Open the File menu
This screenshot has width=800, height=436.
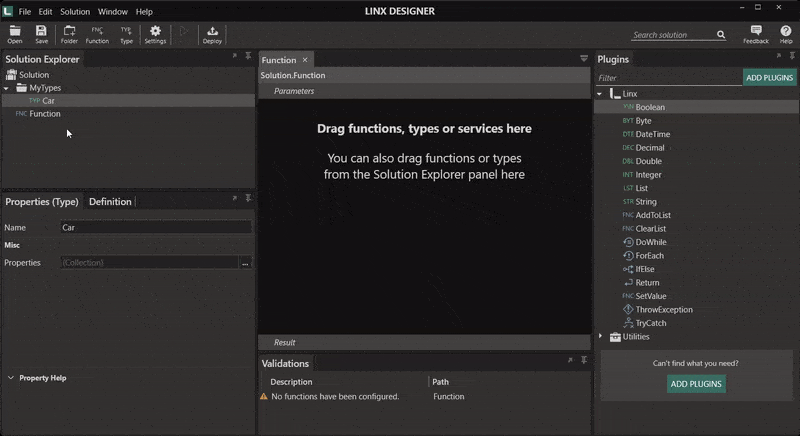pyautogui.click(x=24, y=11)
